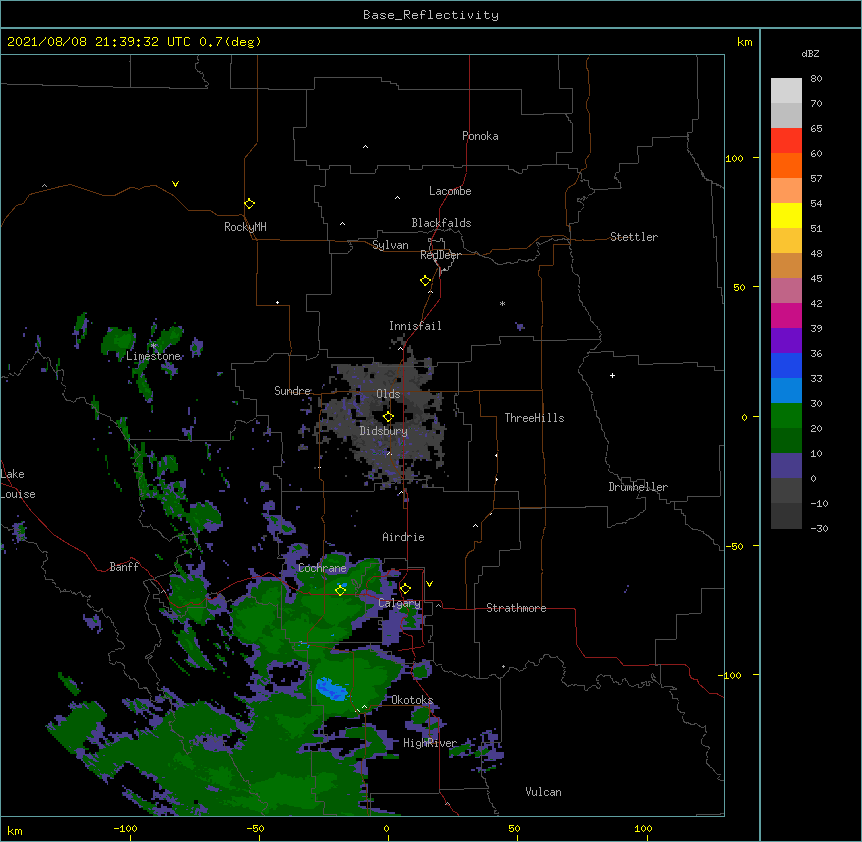Screen dimensions: 862x842
Task: Click the yellow diamond marker above Calgary
Action: pos(405,589)
